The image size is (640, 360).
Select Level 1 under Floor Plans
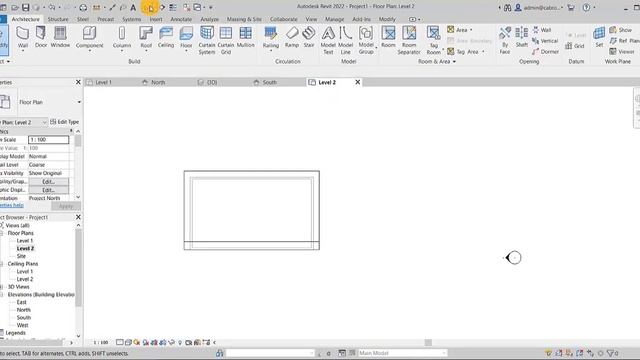point(24,241)
